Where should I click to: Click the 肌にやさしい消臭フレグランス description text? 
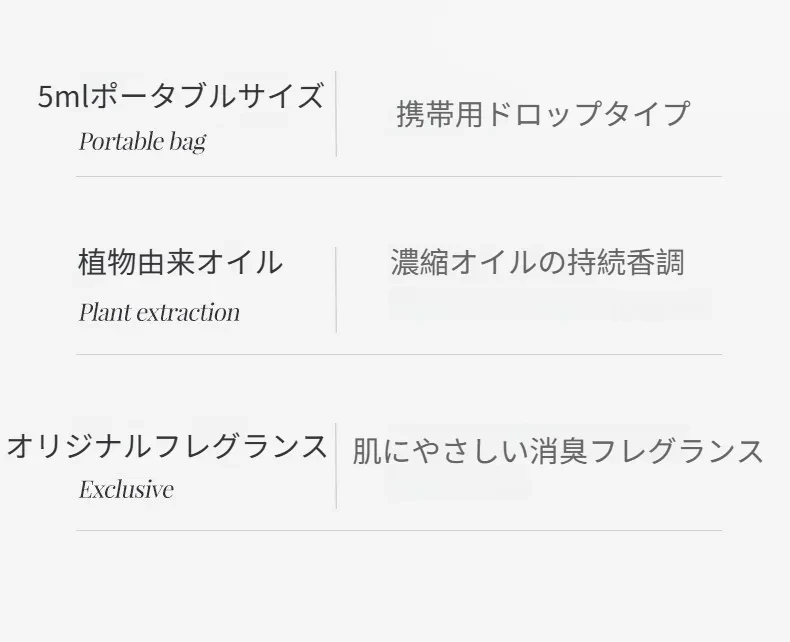pyautogui.click(x=558, y=451)
